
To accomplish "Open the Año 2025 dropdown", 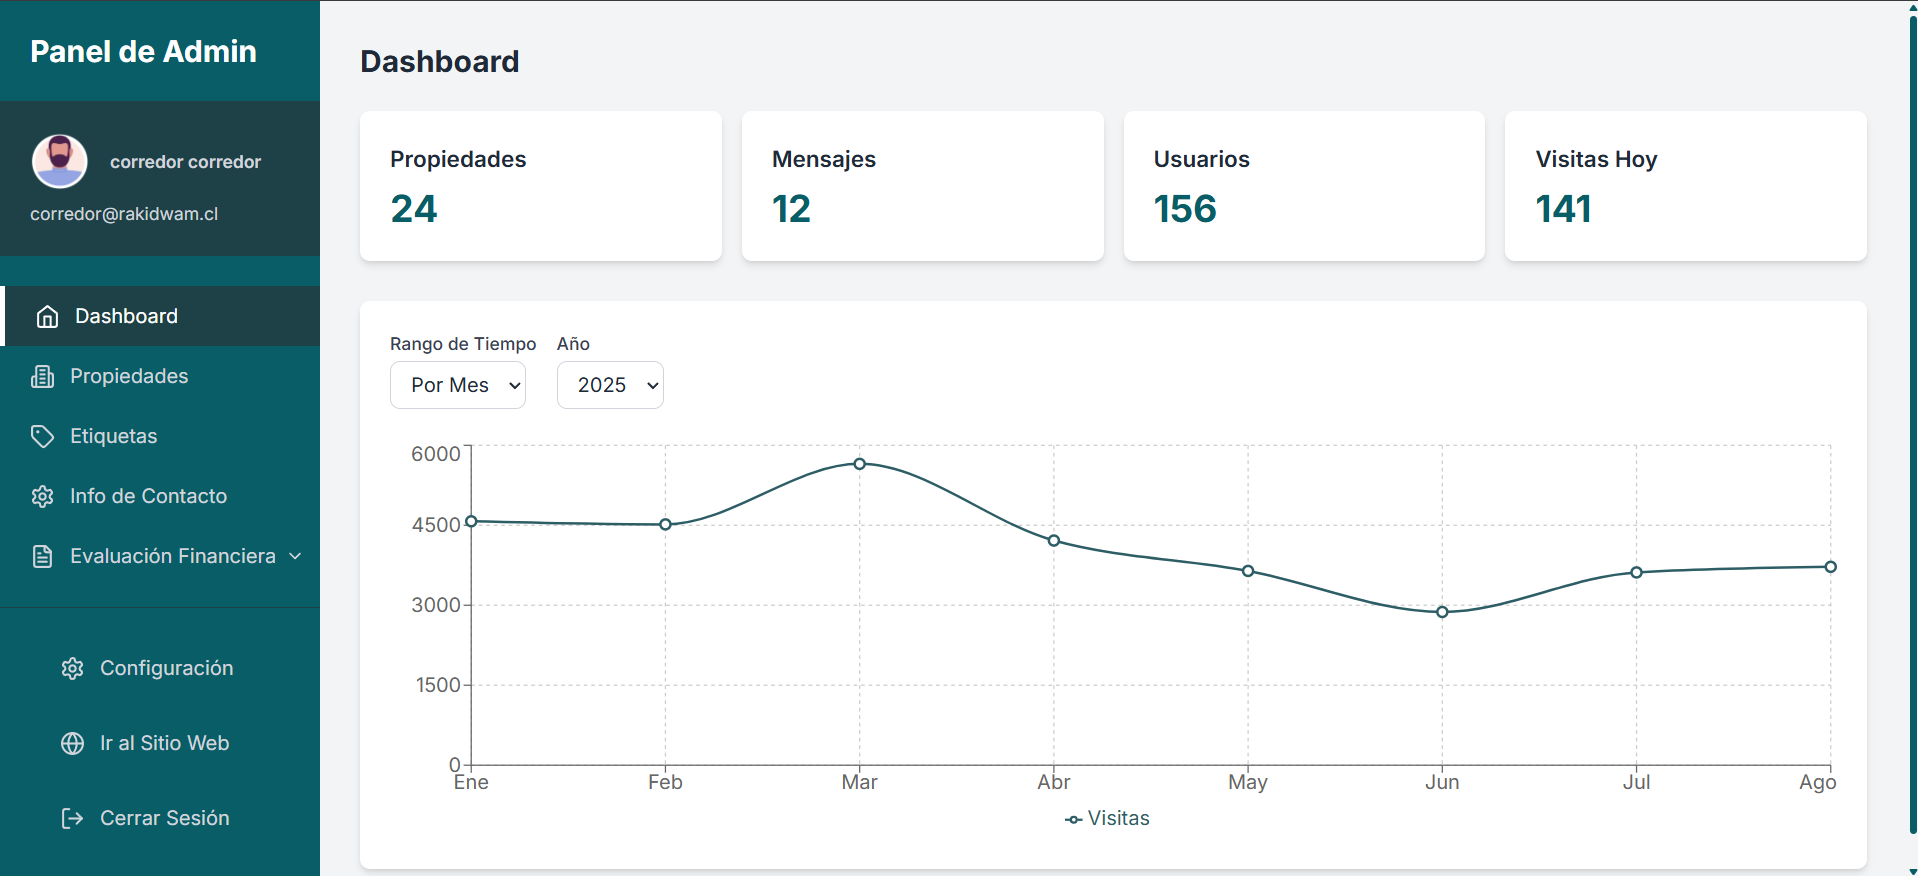I will click(609, 385).
